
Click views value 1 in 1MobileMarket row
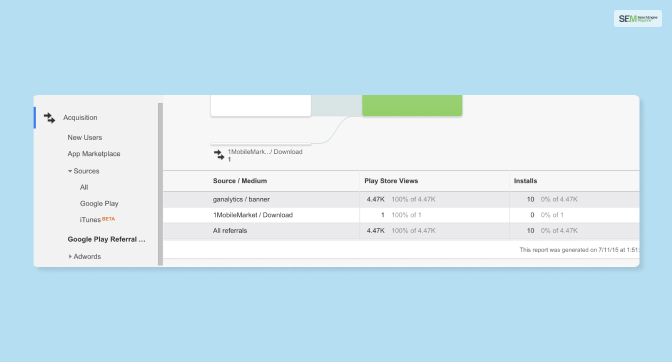(x=383, y=215)
